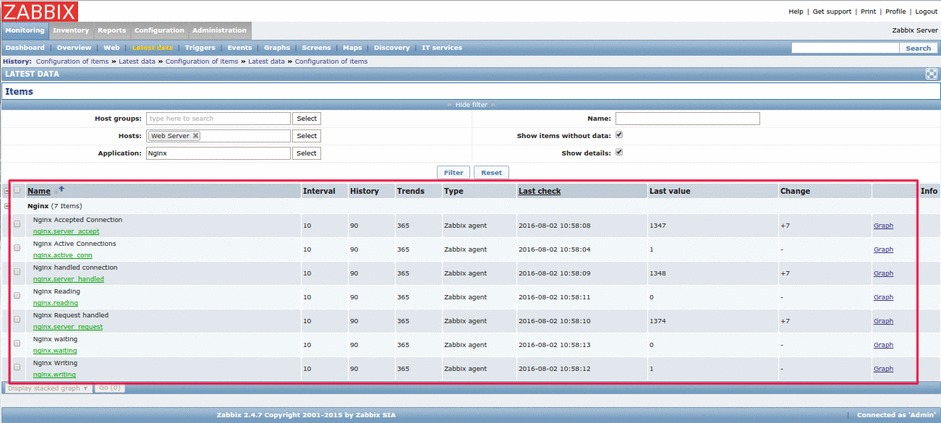Screen dimensions: 941x423
Task: Open nginx.waiting item key link
Action: coord(55,351)
